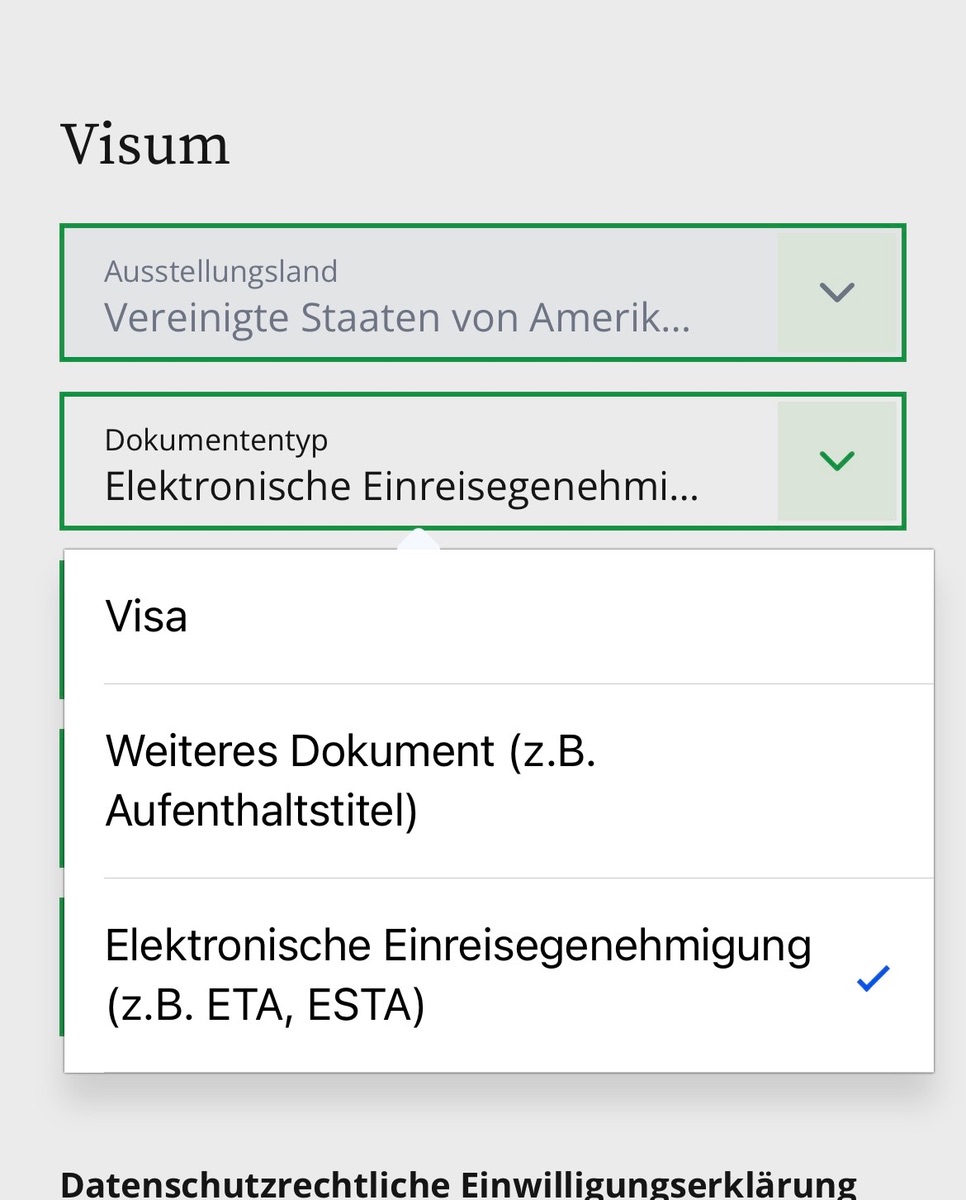Image resolution: width=966 pixels, height=1200 pixels.
Task: Select the "Visa" option in the list
Action: coord(146,617)
